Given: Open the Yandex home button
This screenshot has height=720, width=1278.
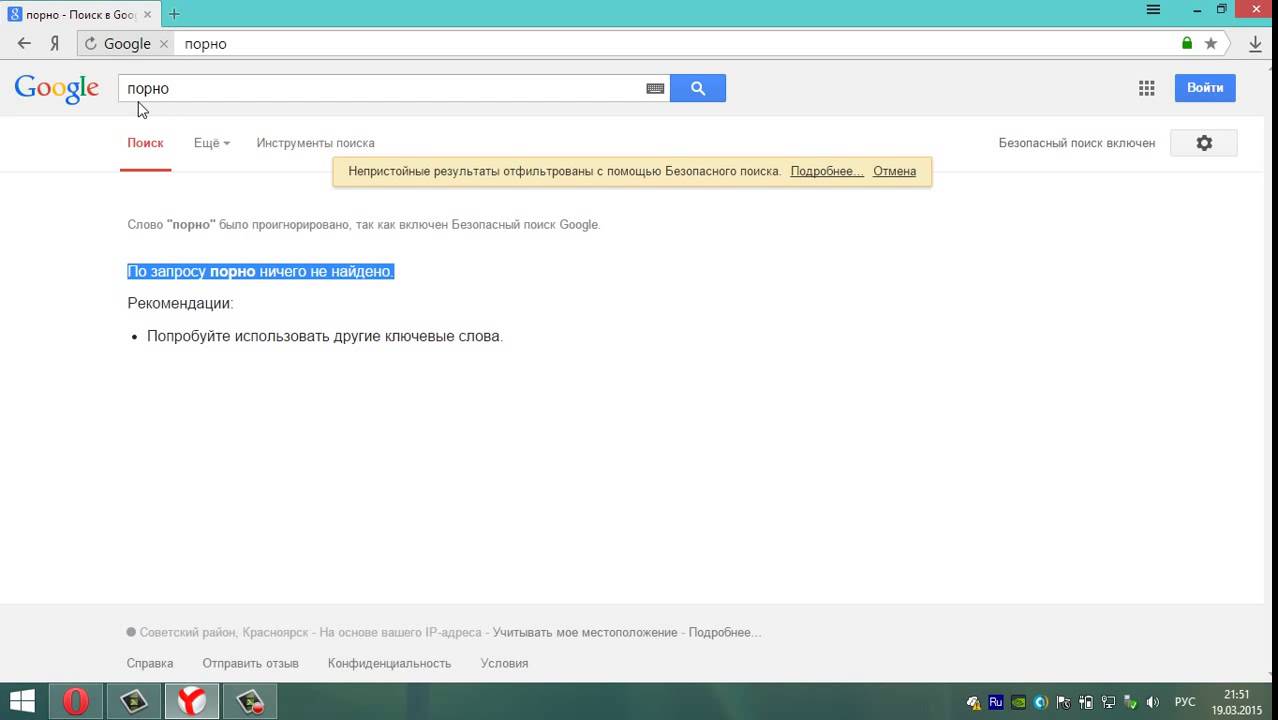Looking at the screenshot, I should coord(55,43).
